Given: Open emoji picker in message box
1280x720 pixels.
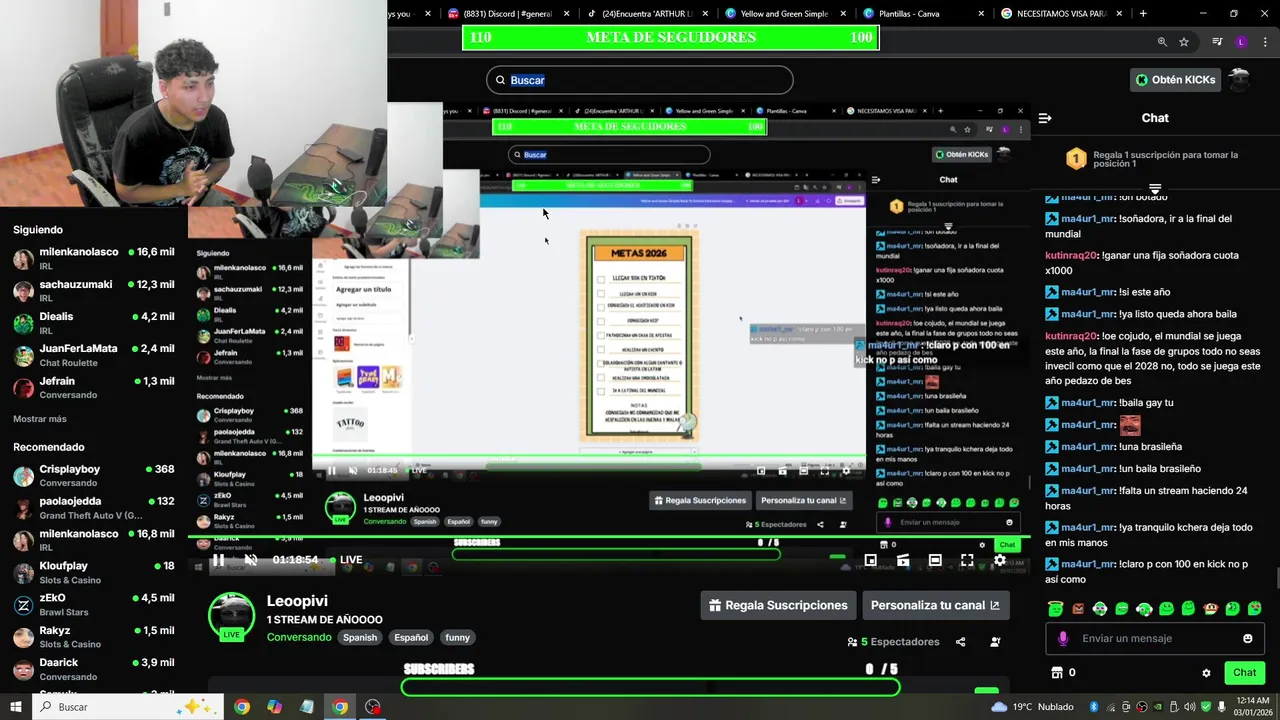Looking at the screenshot, I should pos(1247,638).
